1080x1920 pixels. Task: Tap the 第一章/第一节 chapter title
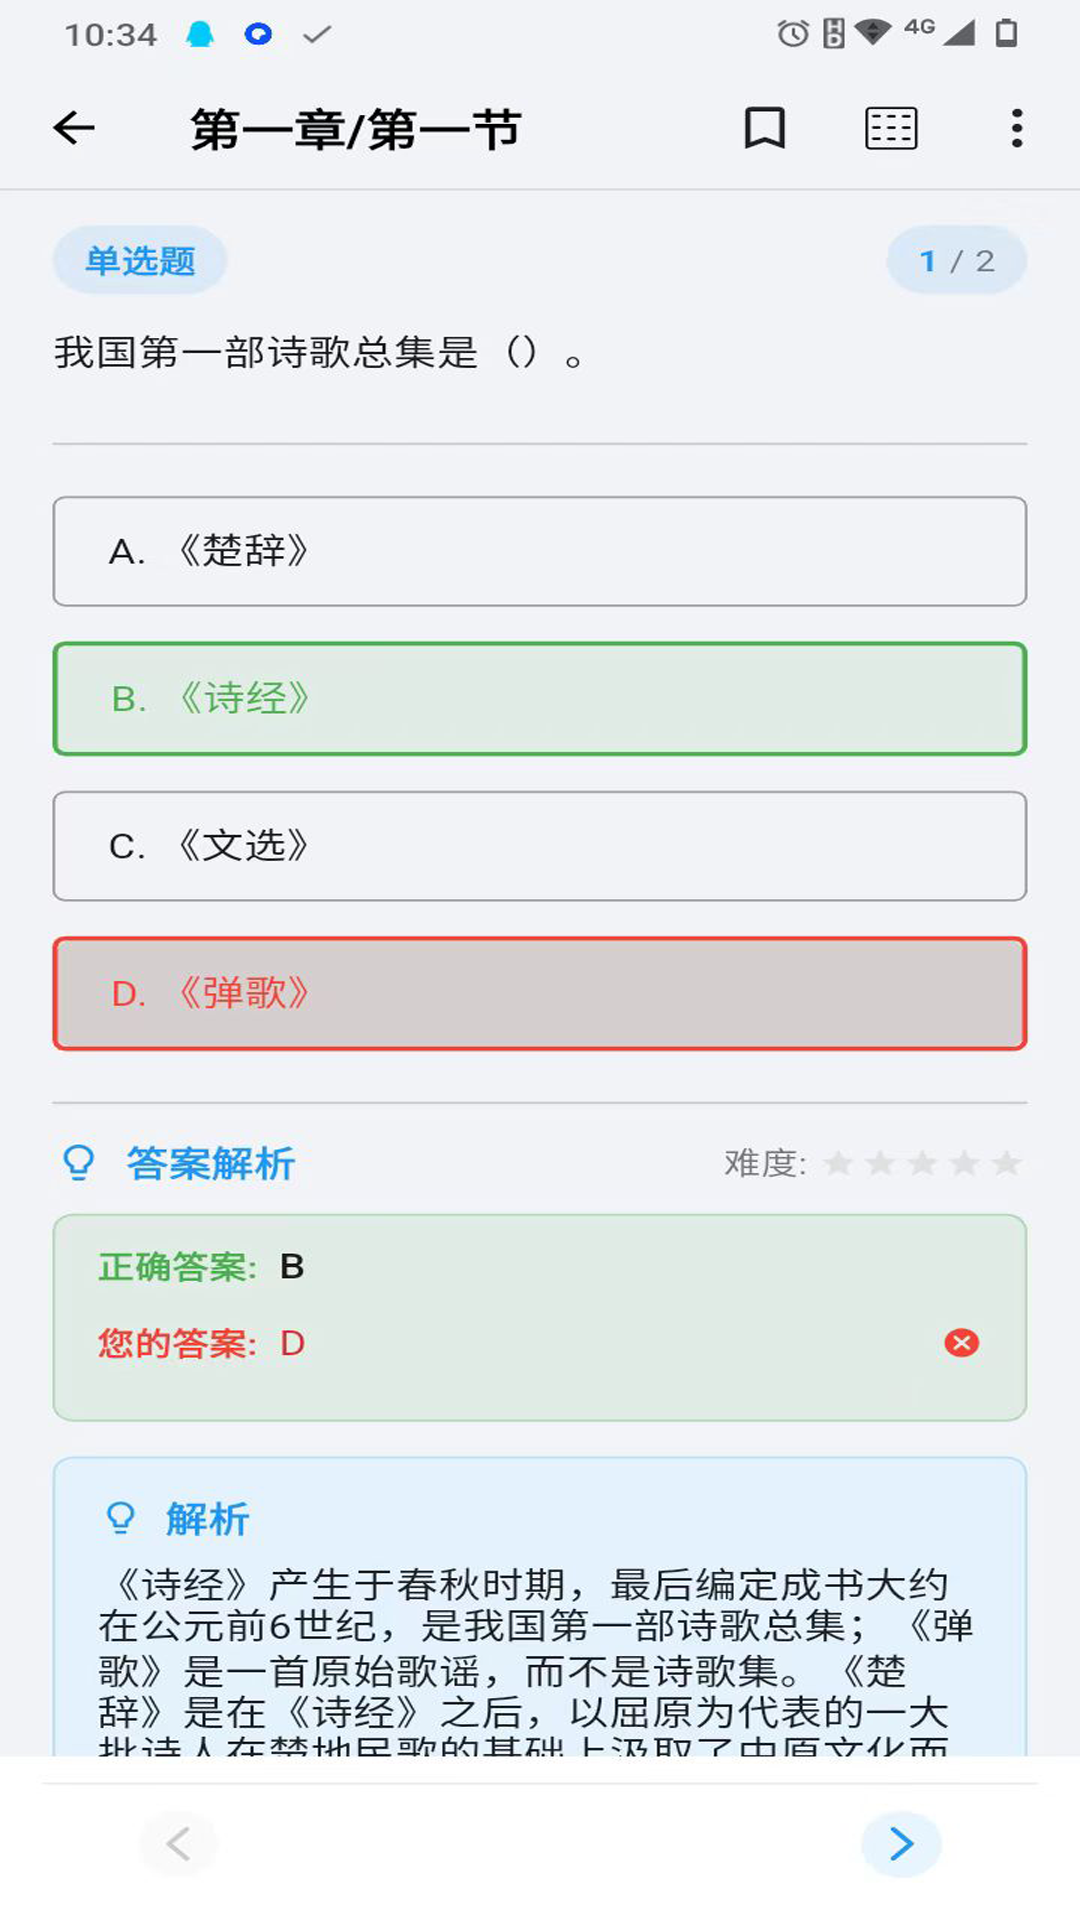(x=352, y=128)
